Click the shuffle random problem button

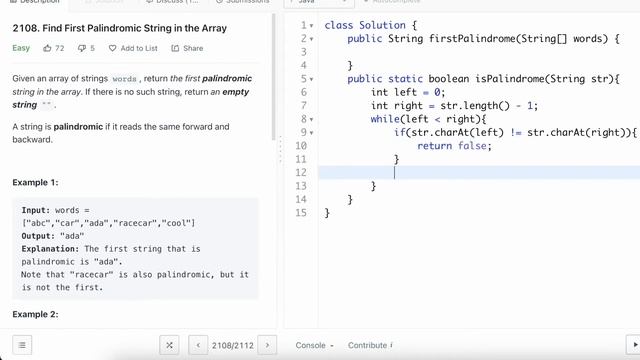click(169, 345)
